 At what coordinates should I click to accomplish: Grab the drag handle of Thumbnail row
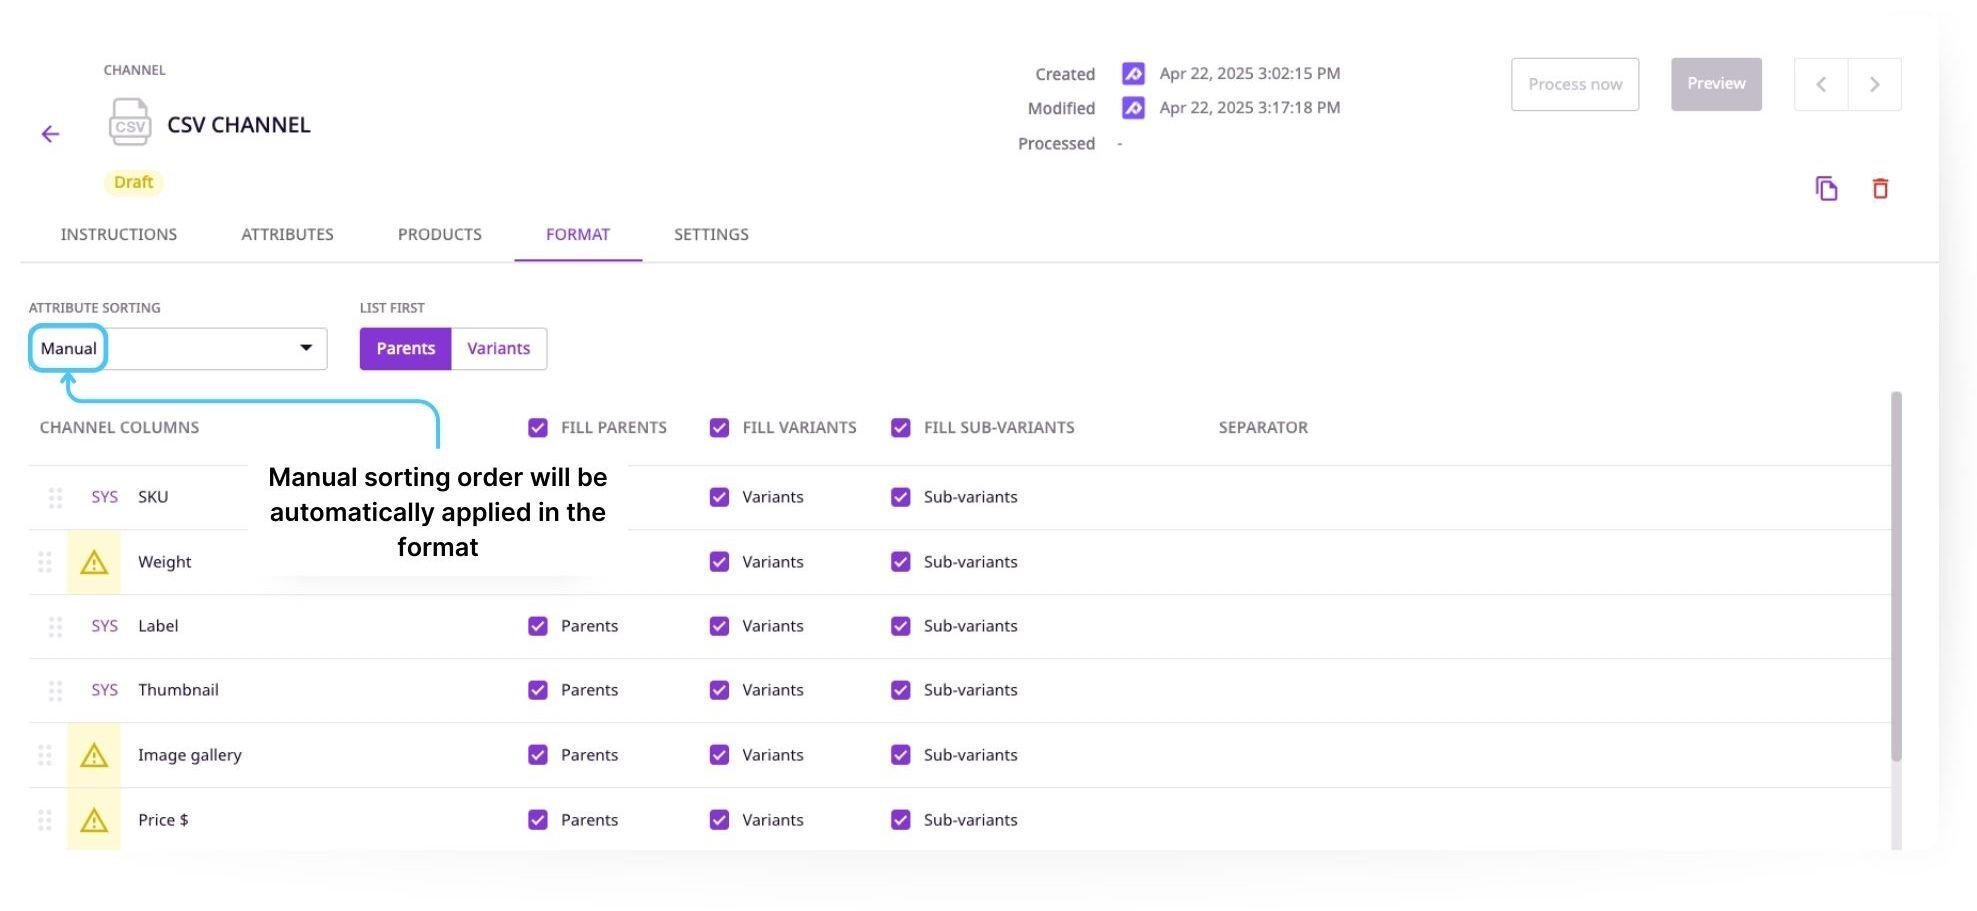tap(55, 690)
